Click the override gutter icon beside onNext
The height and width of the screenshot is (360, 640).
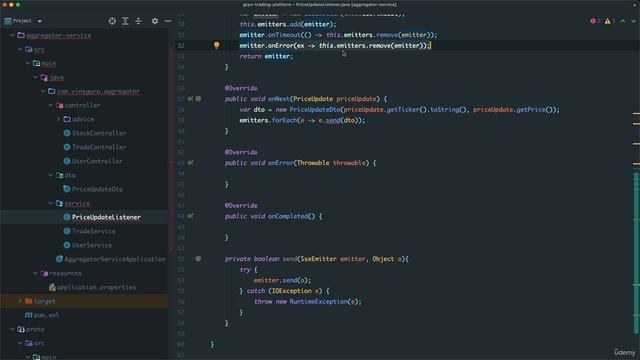click(190, 99)
